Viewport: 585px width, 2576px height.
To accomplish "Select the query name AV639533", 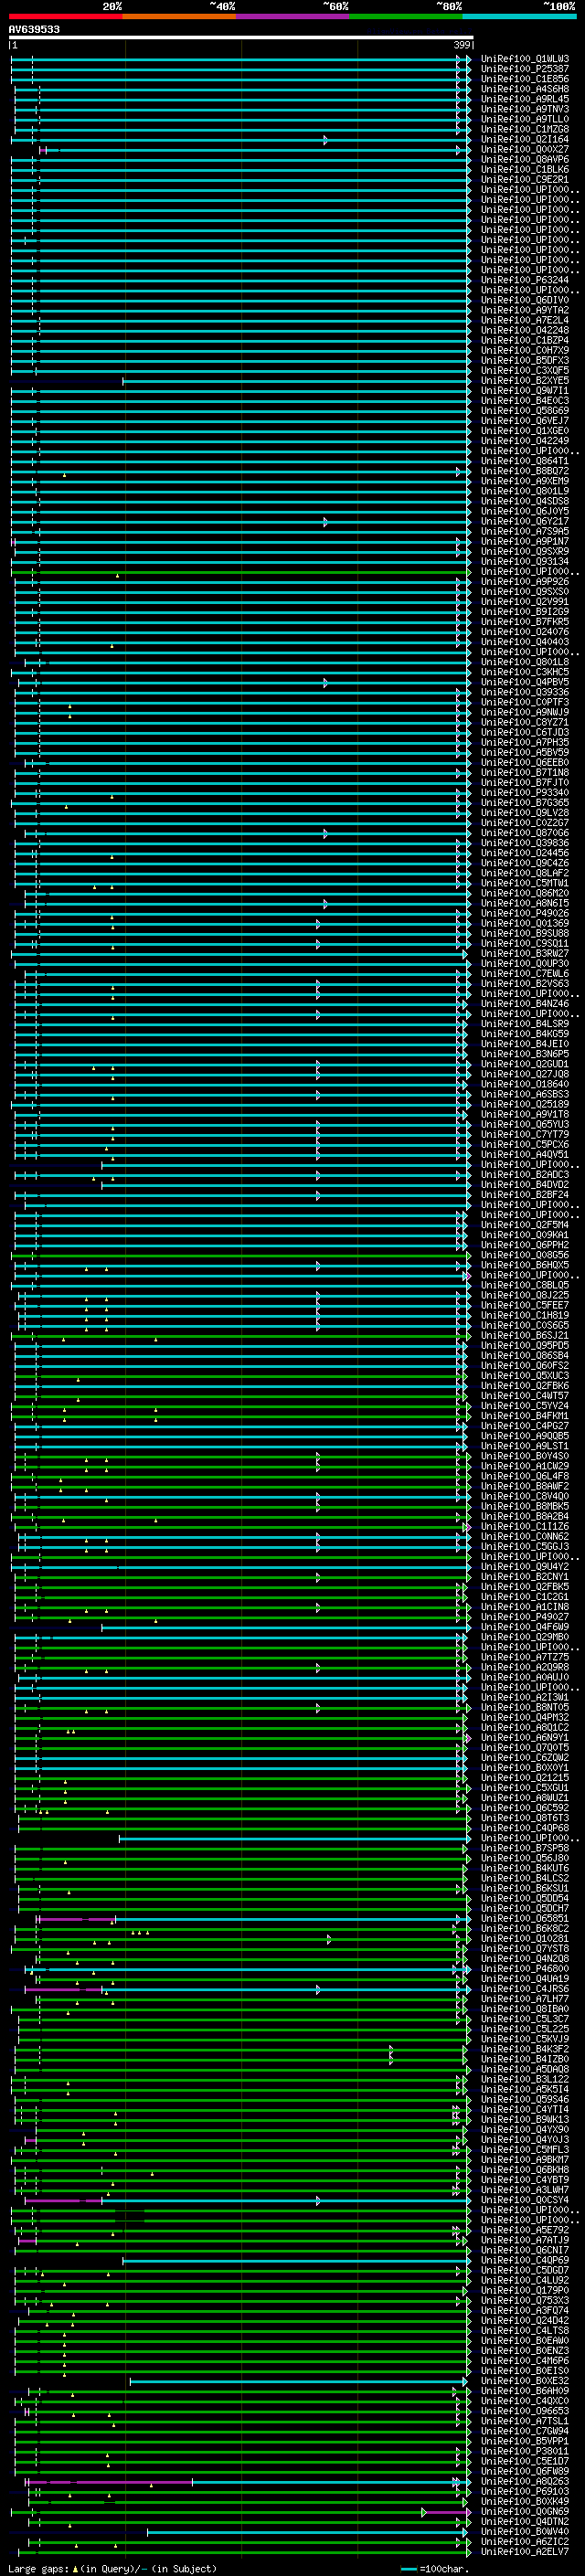I will coord(34,29).
